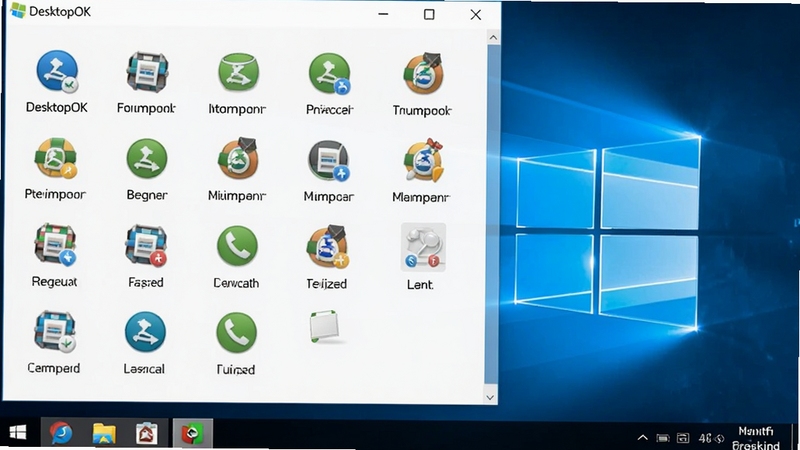
Task: Switch to the active DesktopOK taskbar button
Action: [x=192, y=434]
